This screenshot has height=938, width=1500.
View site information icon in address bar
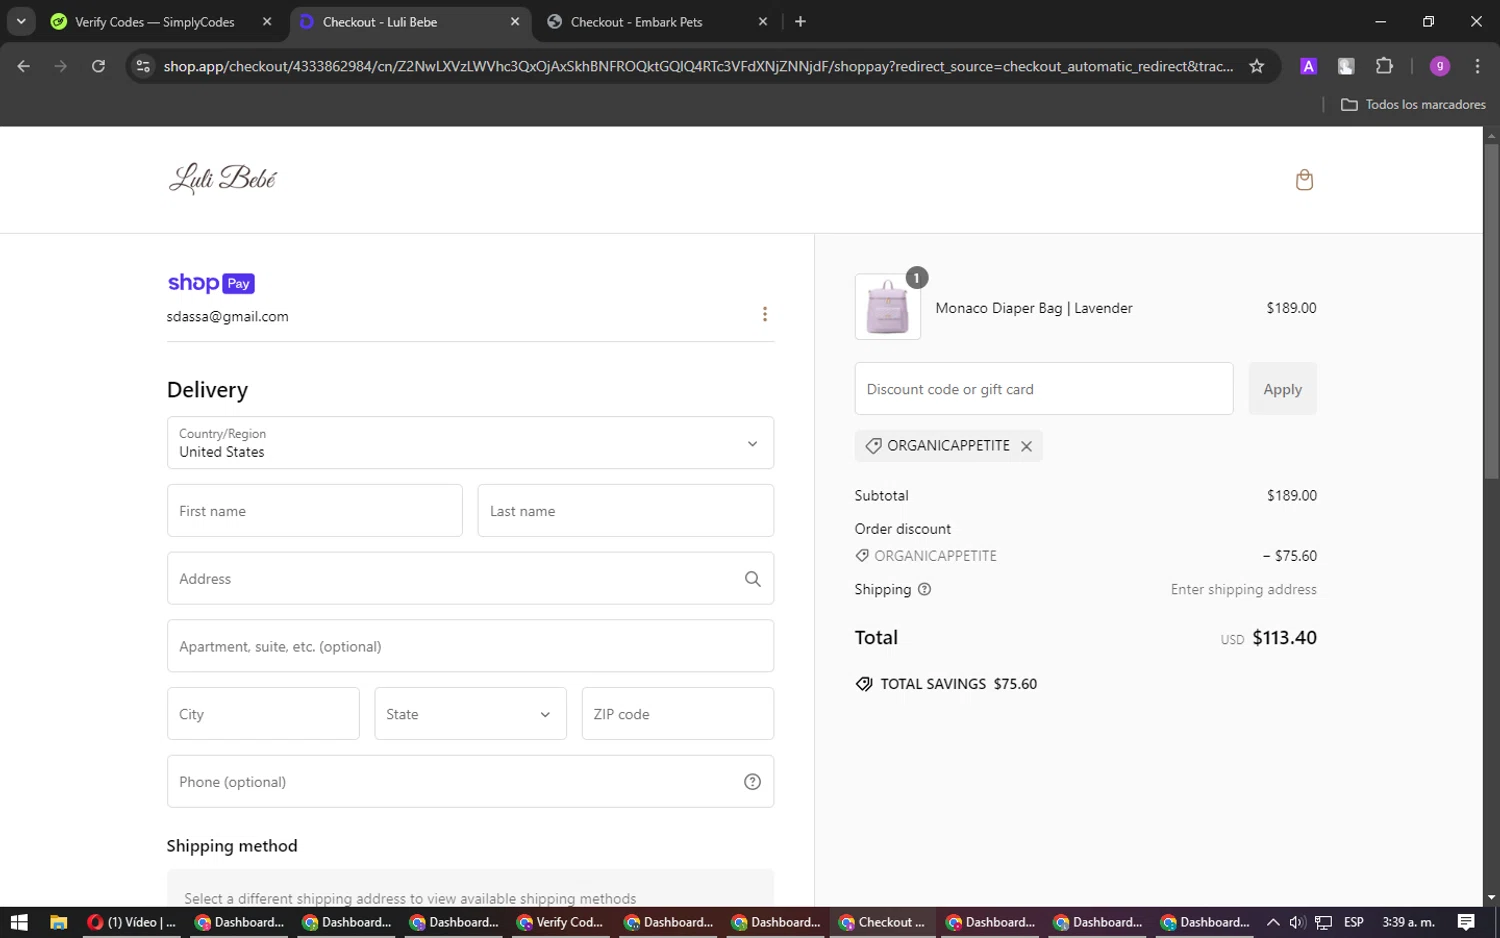click(143, 66)
